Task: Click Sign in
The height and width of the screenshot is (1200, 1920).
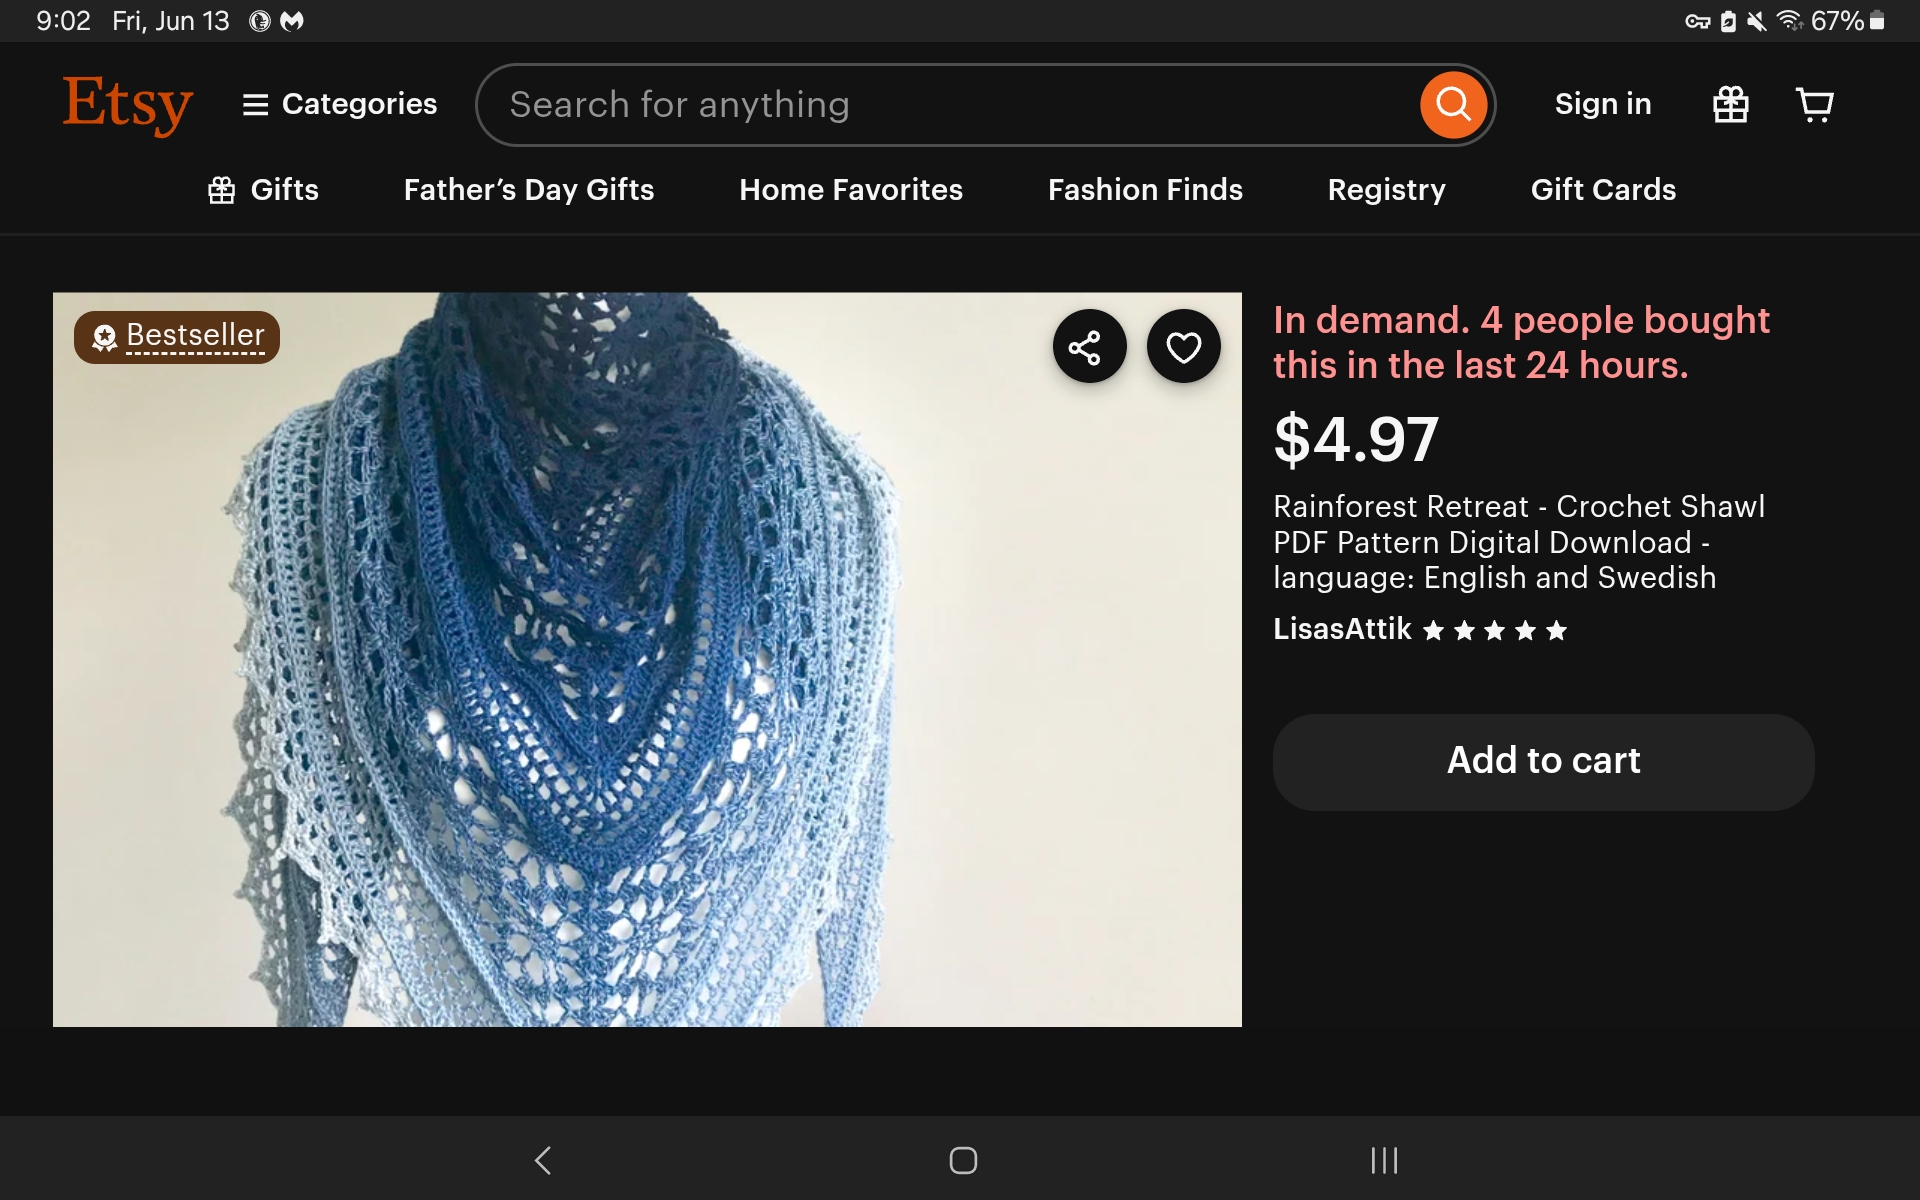Action: tap(1603, 104)
